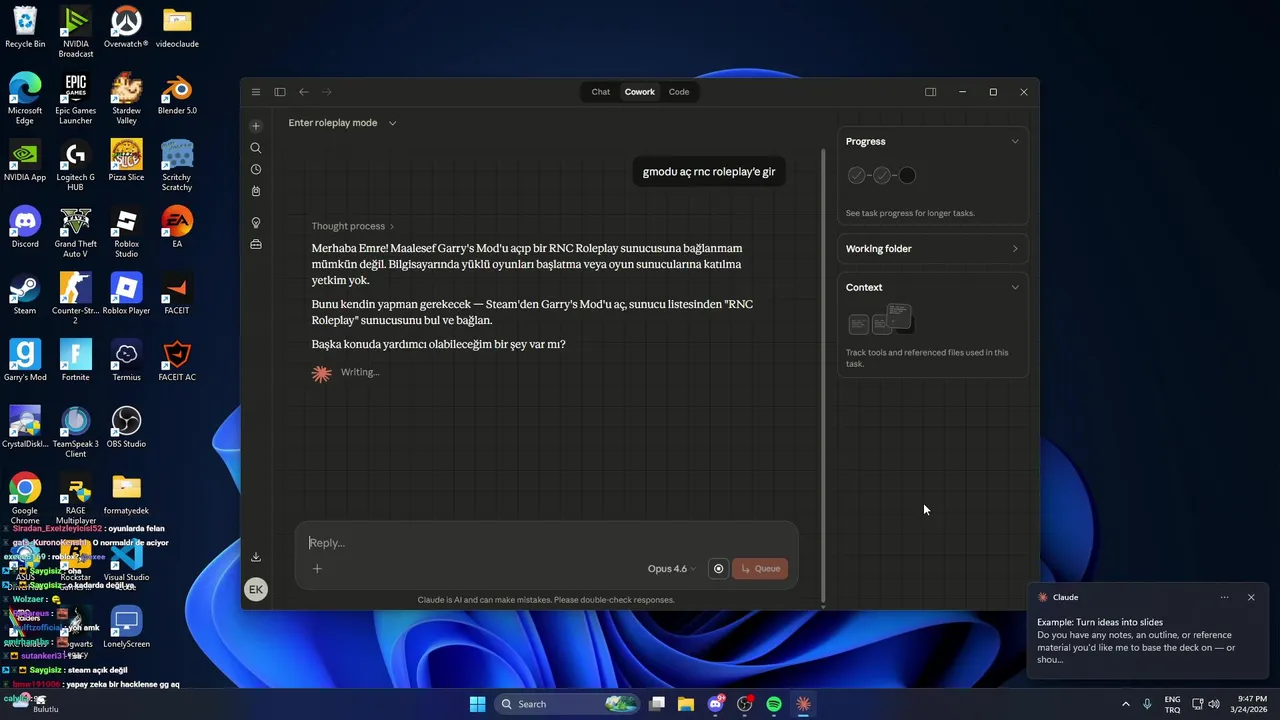1280x720 pixels.
Task: Click the taskbar Search box
Action: [568, 704]
